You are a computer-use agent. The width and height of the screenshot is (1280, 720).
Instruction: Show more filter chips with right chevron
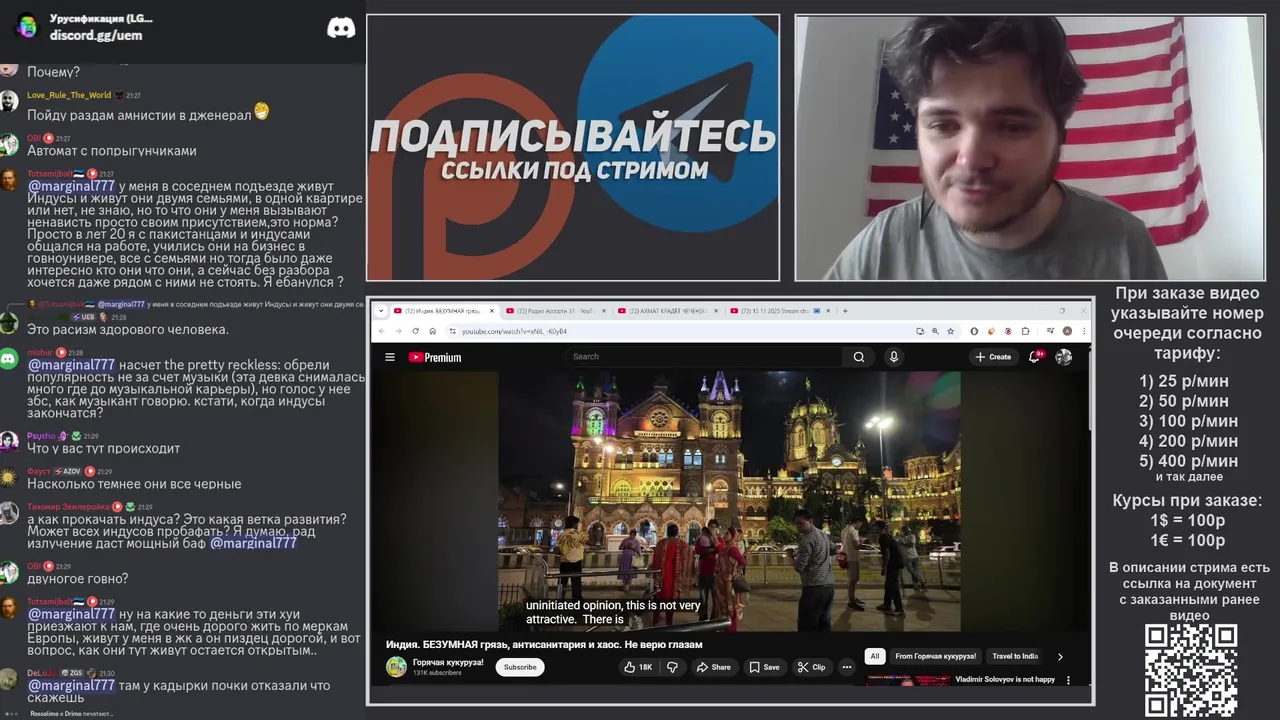tap(1060, 657)
